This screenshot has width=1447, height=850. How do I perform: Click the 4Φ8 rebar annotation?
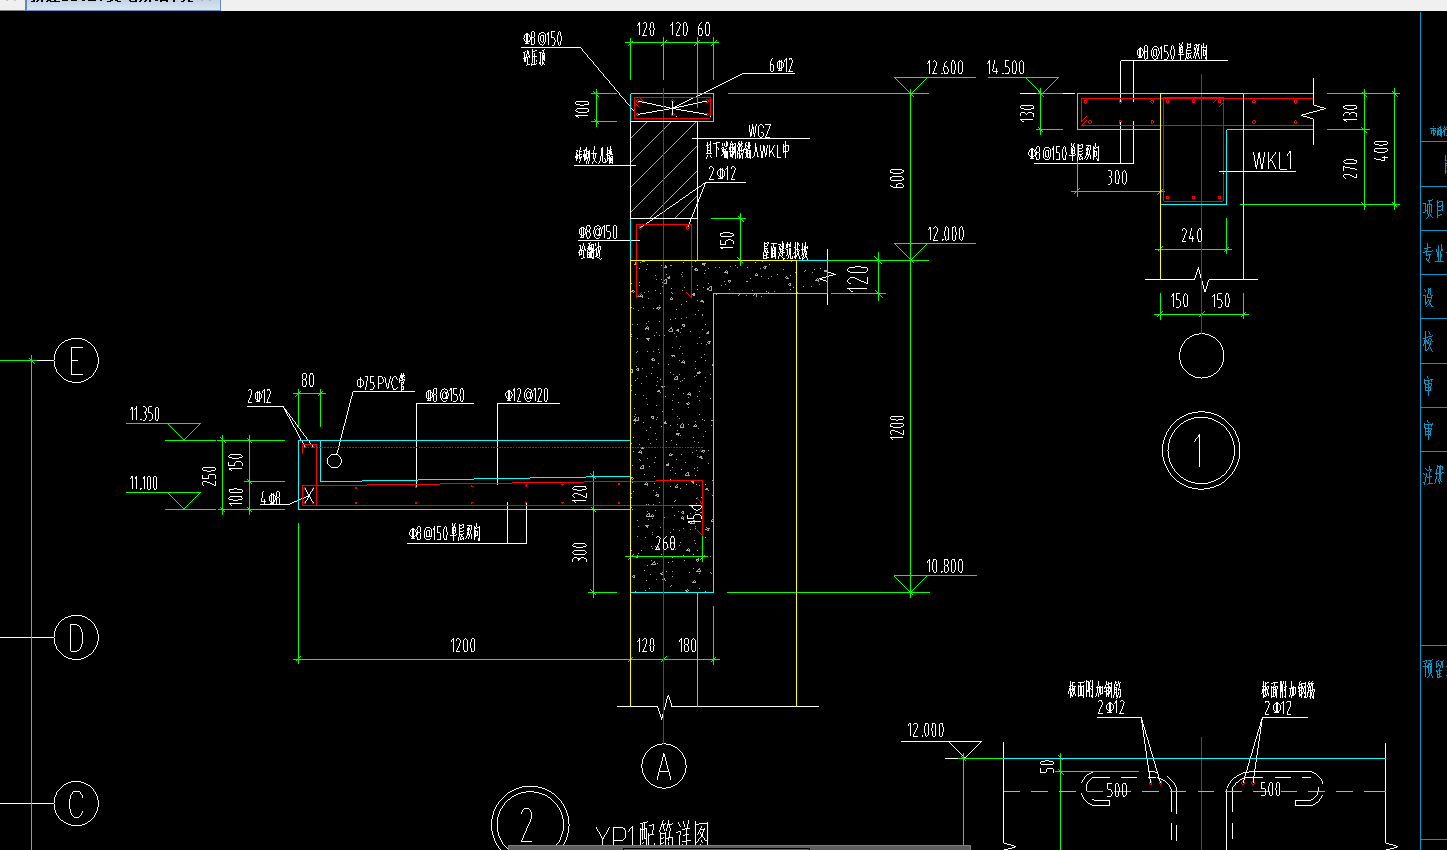(271, 497)
